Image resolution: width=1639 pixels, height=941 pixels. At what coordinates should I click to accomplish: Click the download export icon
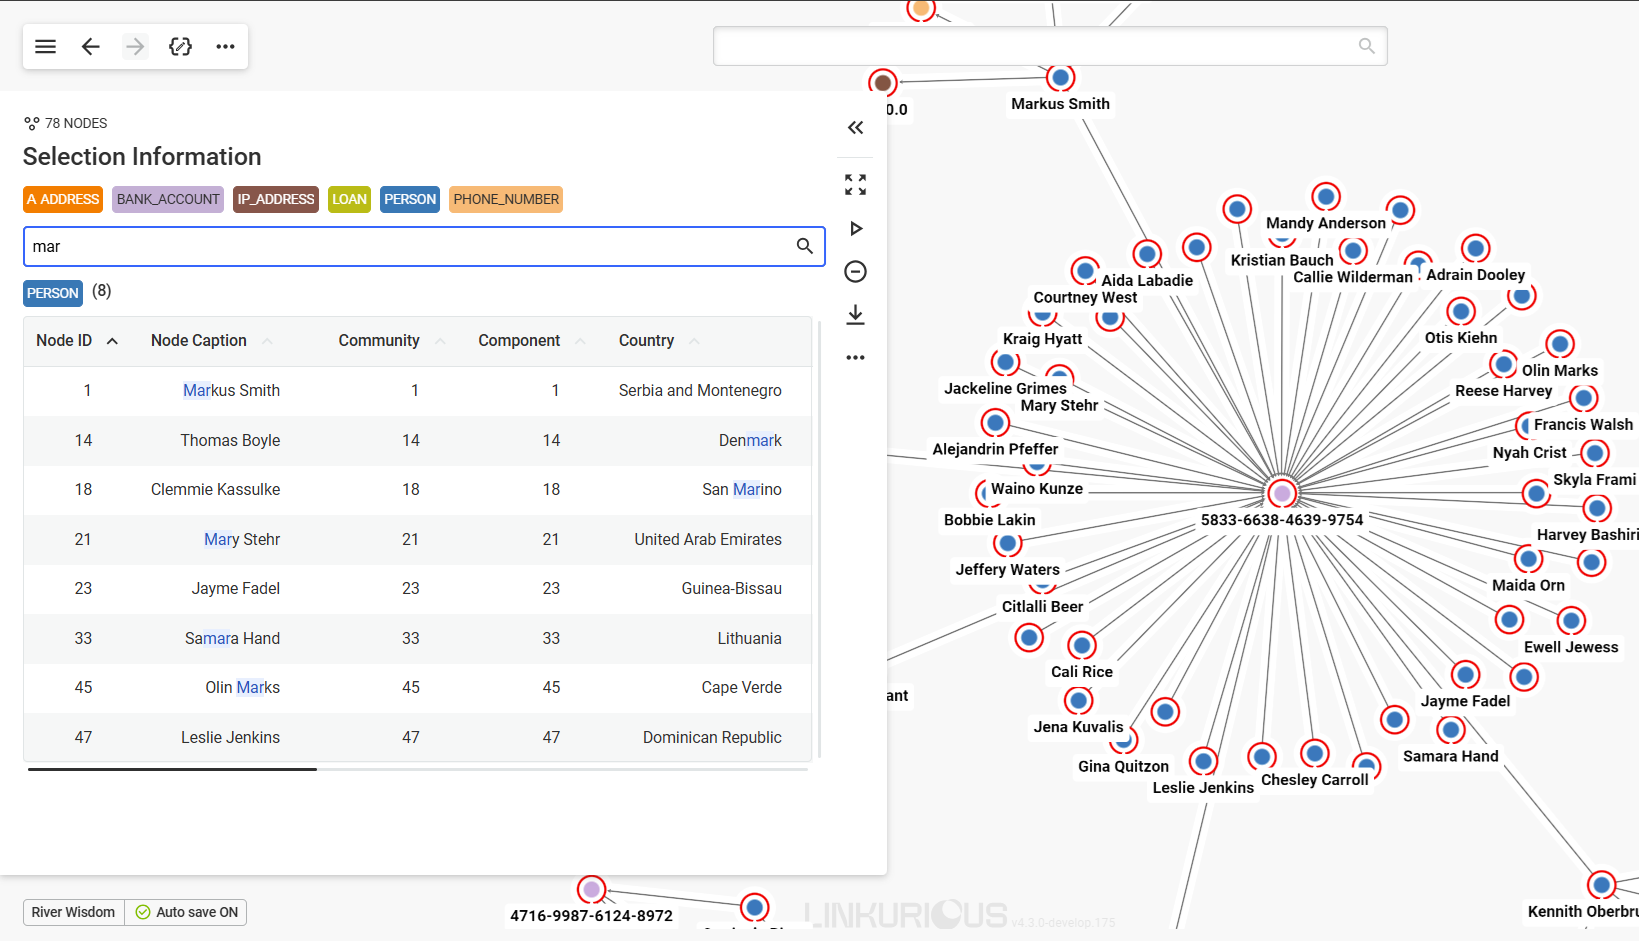coord(855,315)
